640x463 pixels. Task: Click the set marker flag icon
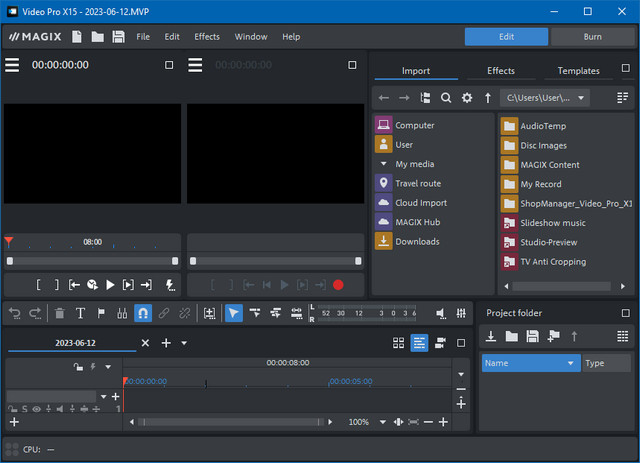pos(101,313)
